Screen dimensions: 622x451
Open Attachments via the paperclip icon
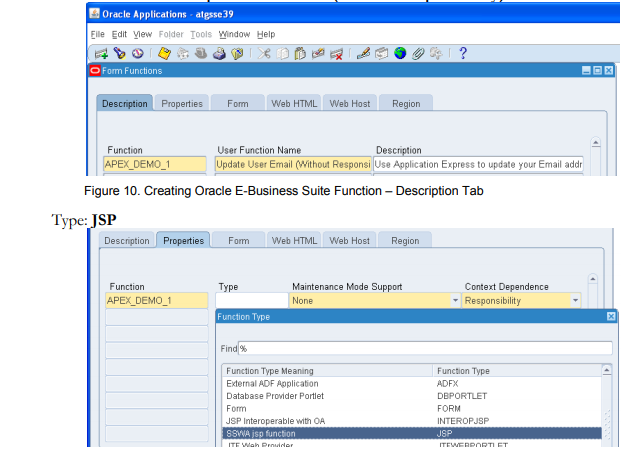click(x=417, y=54)
